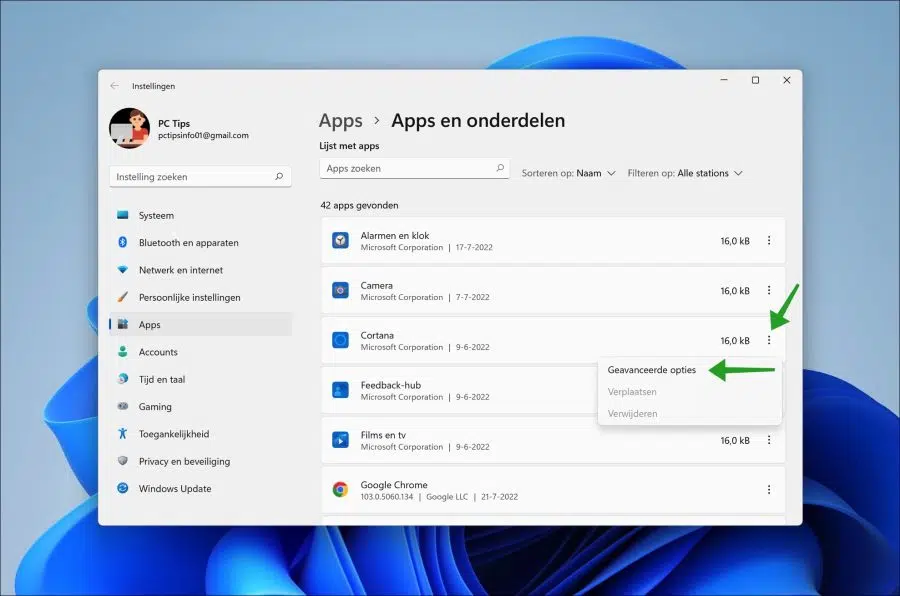Click the Google Chrome app icon
The width and height of the screenshot is (900, 596).
point(340,490)
